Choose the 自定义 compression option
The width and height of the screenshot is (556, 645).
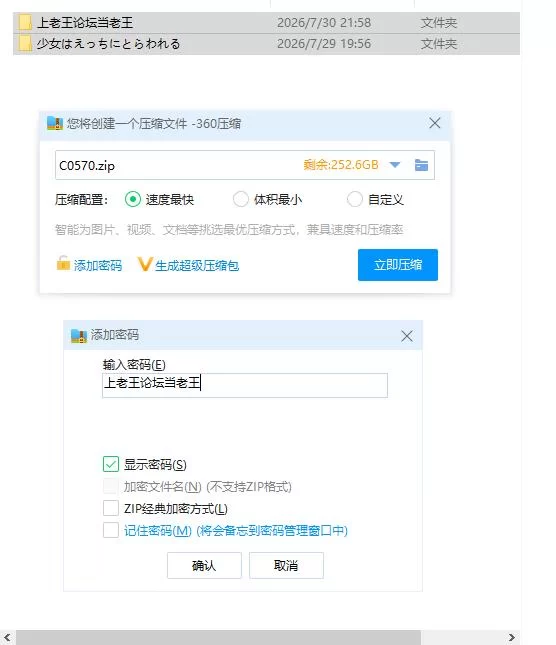[x=354, y=200]
